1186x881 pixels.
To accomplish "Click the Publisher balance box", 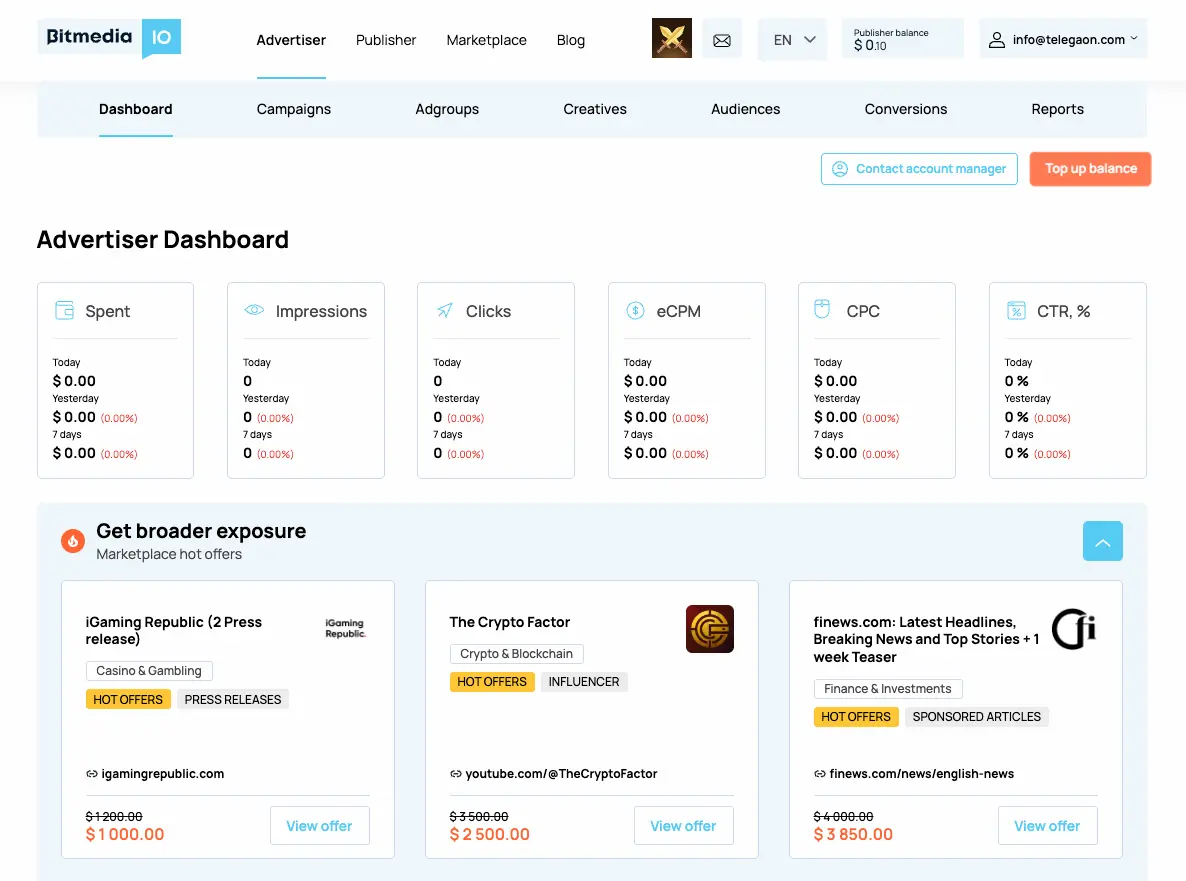I will click(902, 39).
